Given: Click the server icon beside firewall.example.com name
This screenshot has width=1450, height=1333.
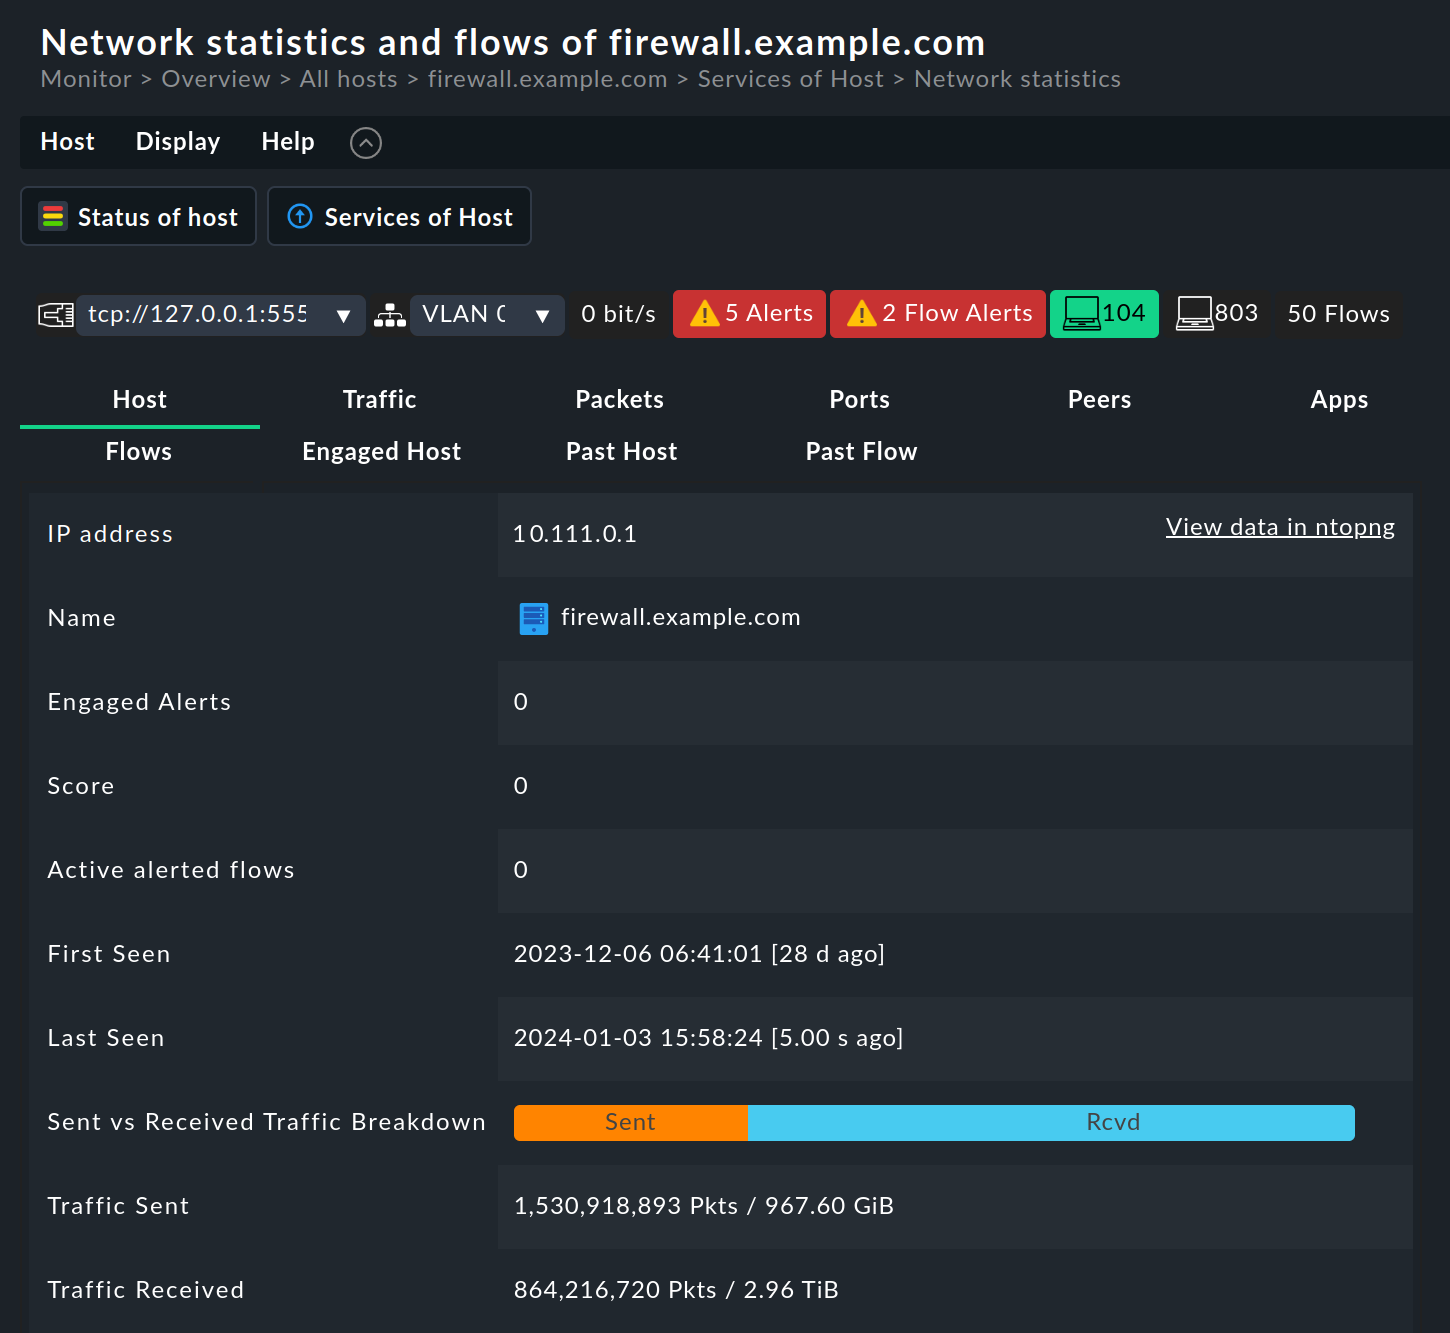Looking at the screenshot, I should 533,618.
